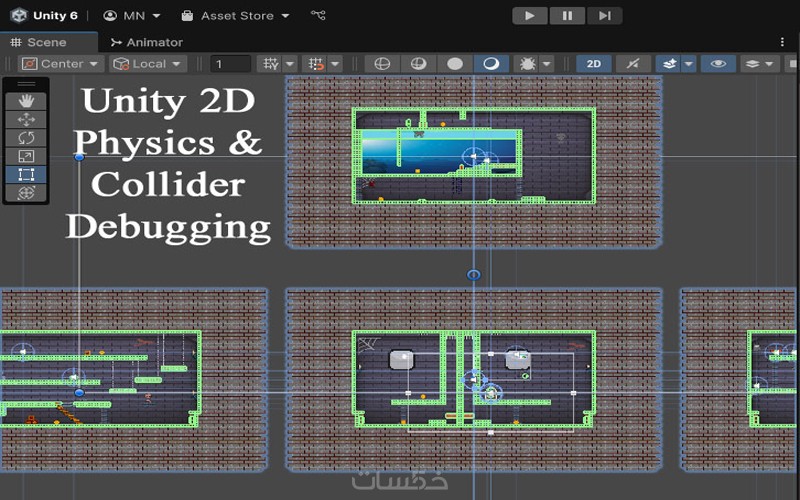Viewport: 800px width, 500px height.
Task: Switch to the Animator tab
Action: pyautogui.click(x=147, y=42)
